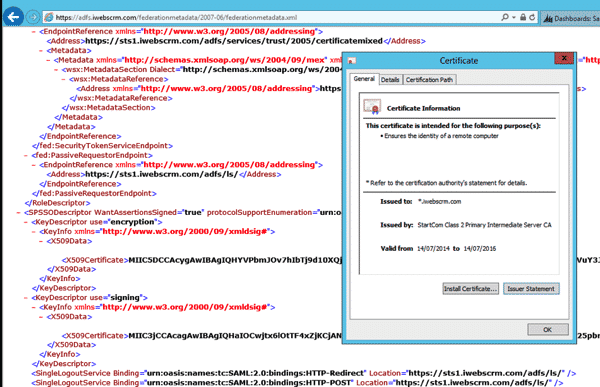Click the search magnifier in address bar
This screenshot has height=387, width=600.
[505, 17]
